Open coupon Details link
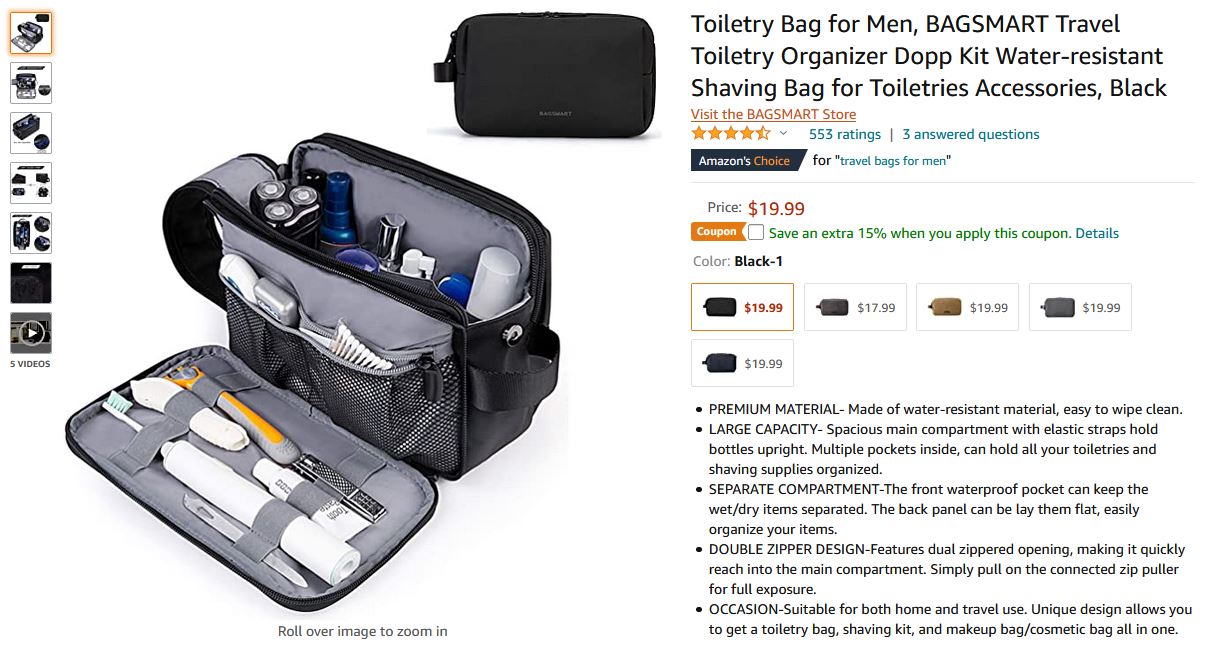 tap(1097, 233)
